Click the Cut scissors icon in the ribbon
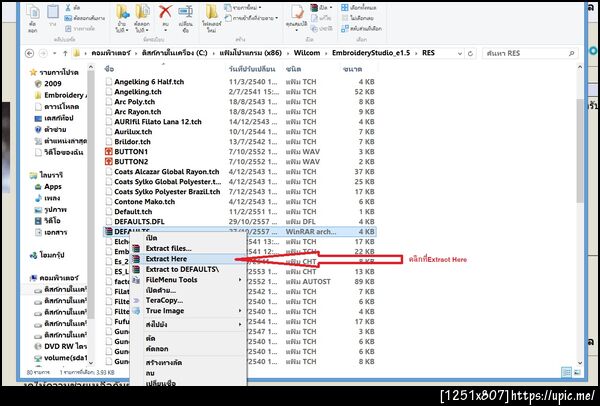The height and width of the screenshot is (406, 600). tap(68, 8)
